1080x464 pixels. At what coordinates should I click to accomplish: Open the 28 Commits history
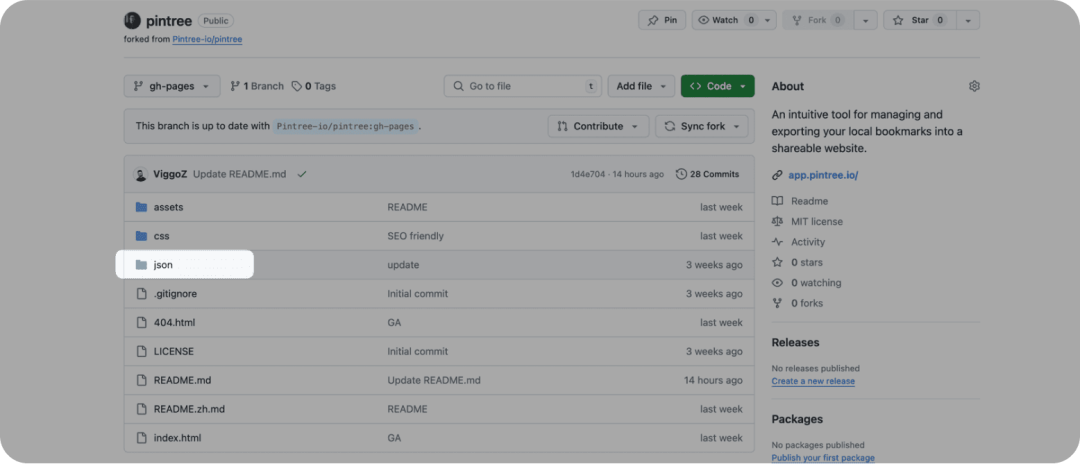(x=707, y=174)
